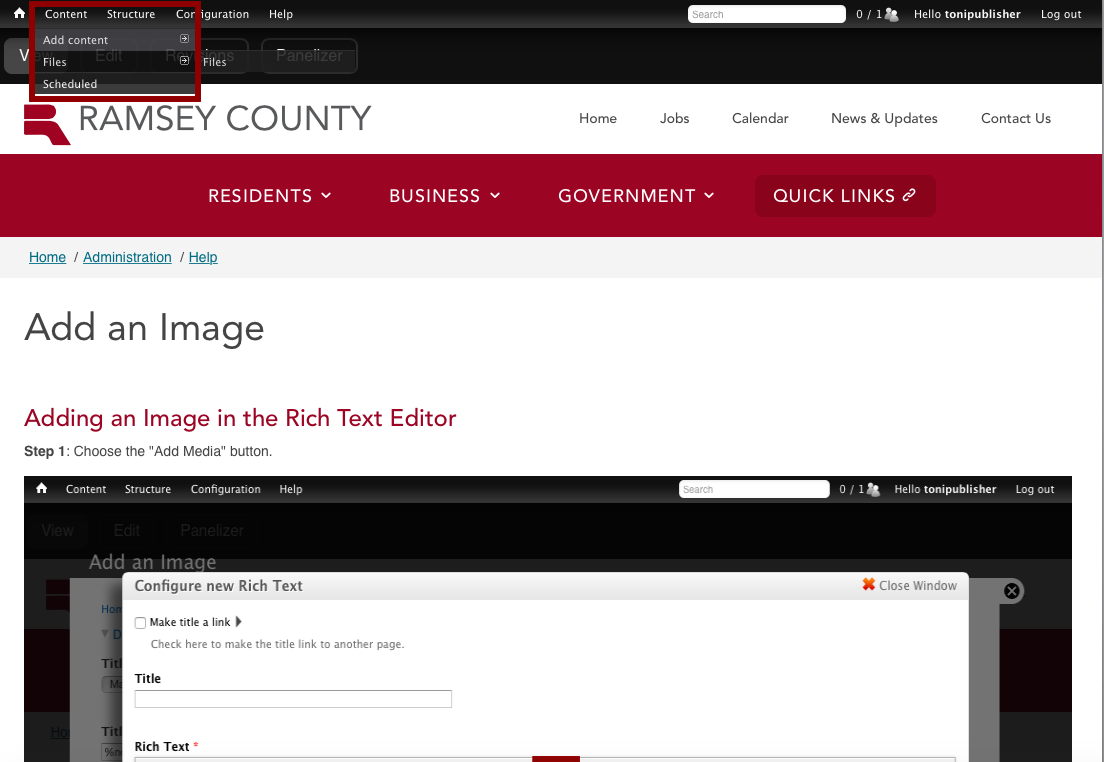Viewport: 1104px width, 762px height.
Task: Open the Configuration admin menu
Action: pos(212,14)
